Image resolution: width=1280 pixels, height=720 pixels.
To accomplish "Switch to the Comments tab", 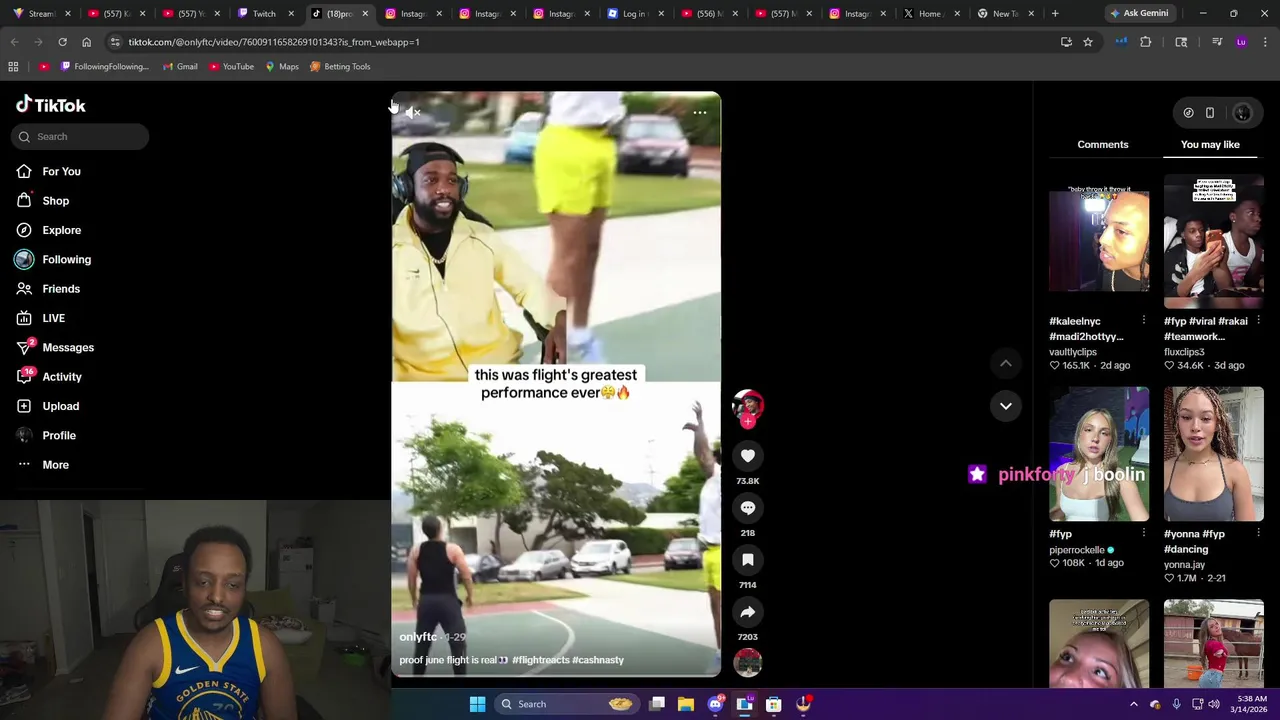I will [1103, 145].
